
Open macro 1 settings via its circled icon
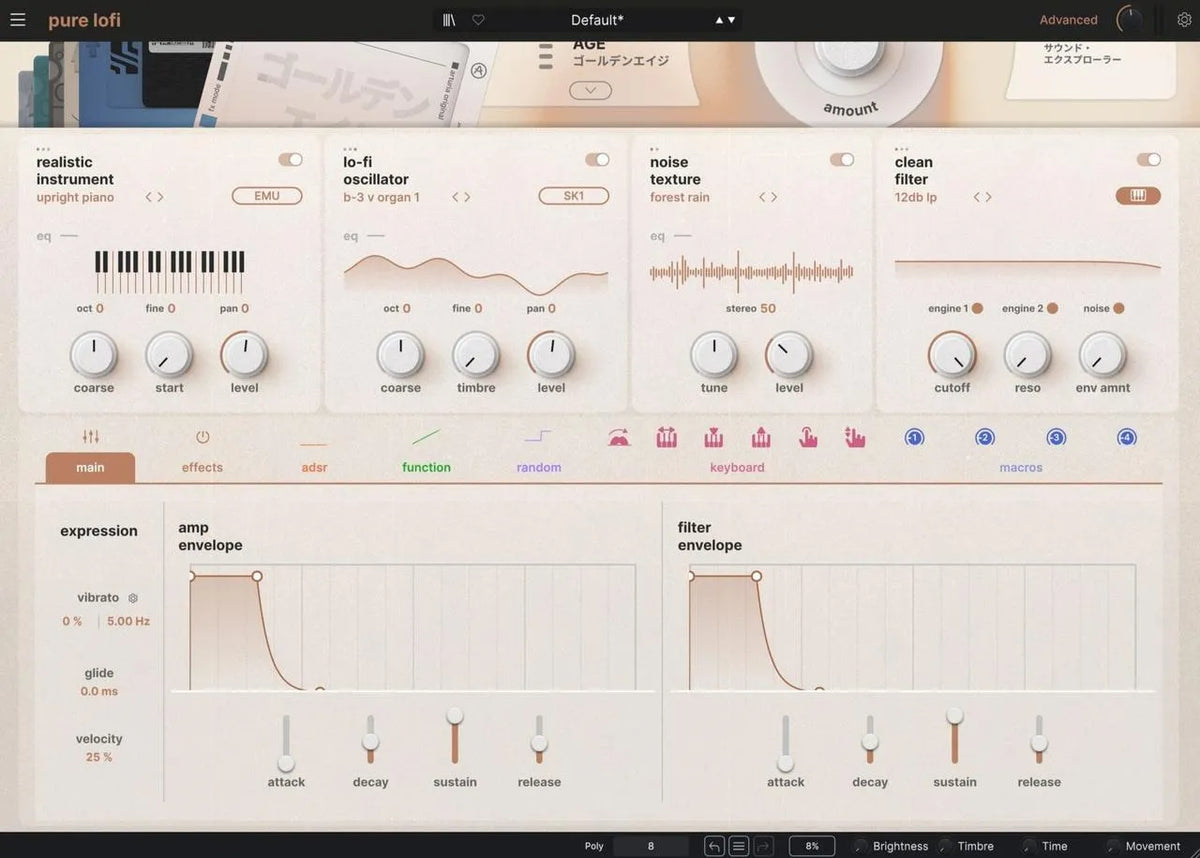point(913,437)
